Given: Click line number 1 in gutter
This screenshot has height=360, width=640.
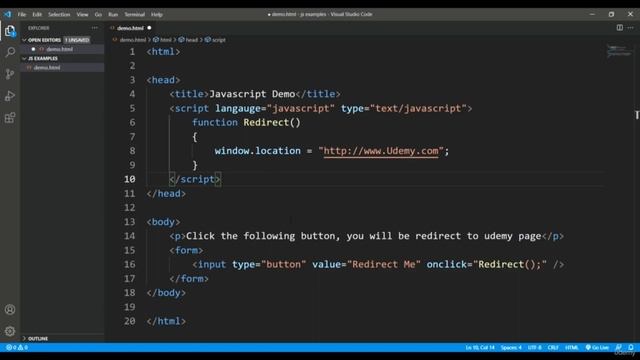Looking at the screenshot, I should [132, 52].
